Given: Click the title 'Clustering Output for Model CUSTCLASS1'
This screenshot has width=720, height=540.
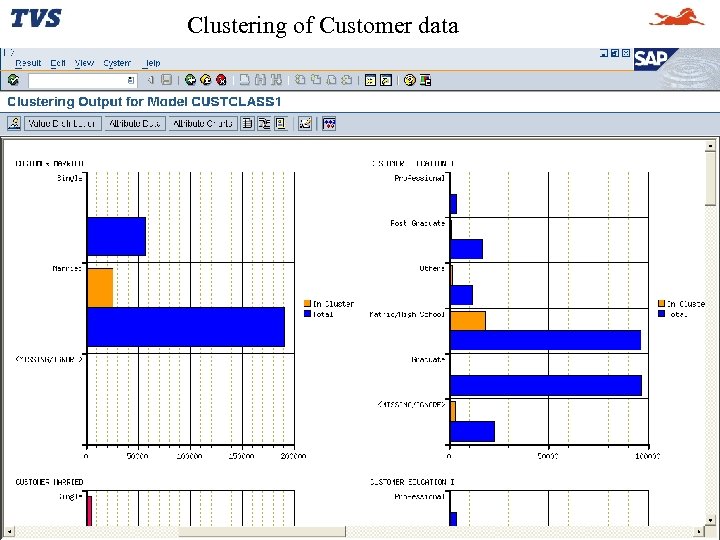Looking at the screenshot, I should point(144,101).
